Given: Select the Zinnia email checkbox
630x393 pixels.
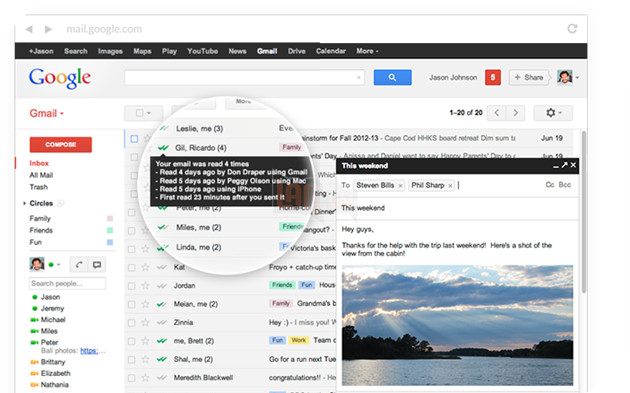Looking at the screenshot, I should click(131, 323).
